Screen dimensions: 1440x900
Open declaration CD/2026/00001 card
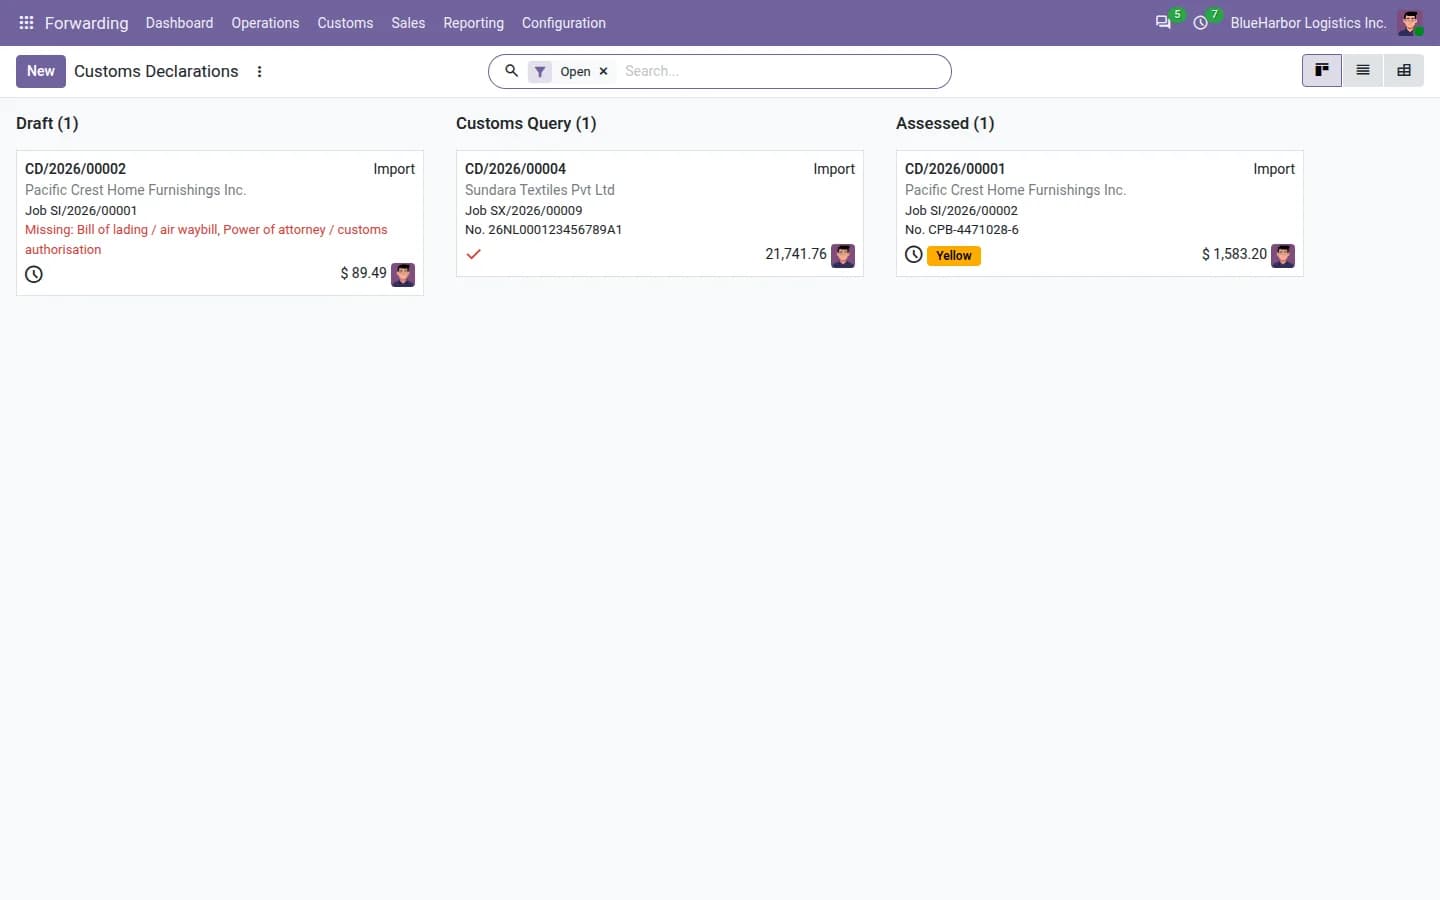pos(1100,213)
